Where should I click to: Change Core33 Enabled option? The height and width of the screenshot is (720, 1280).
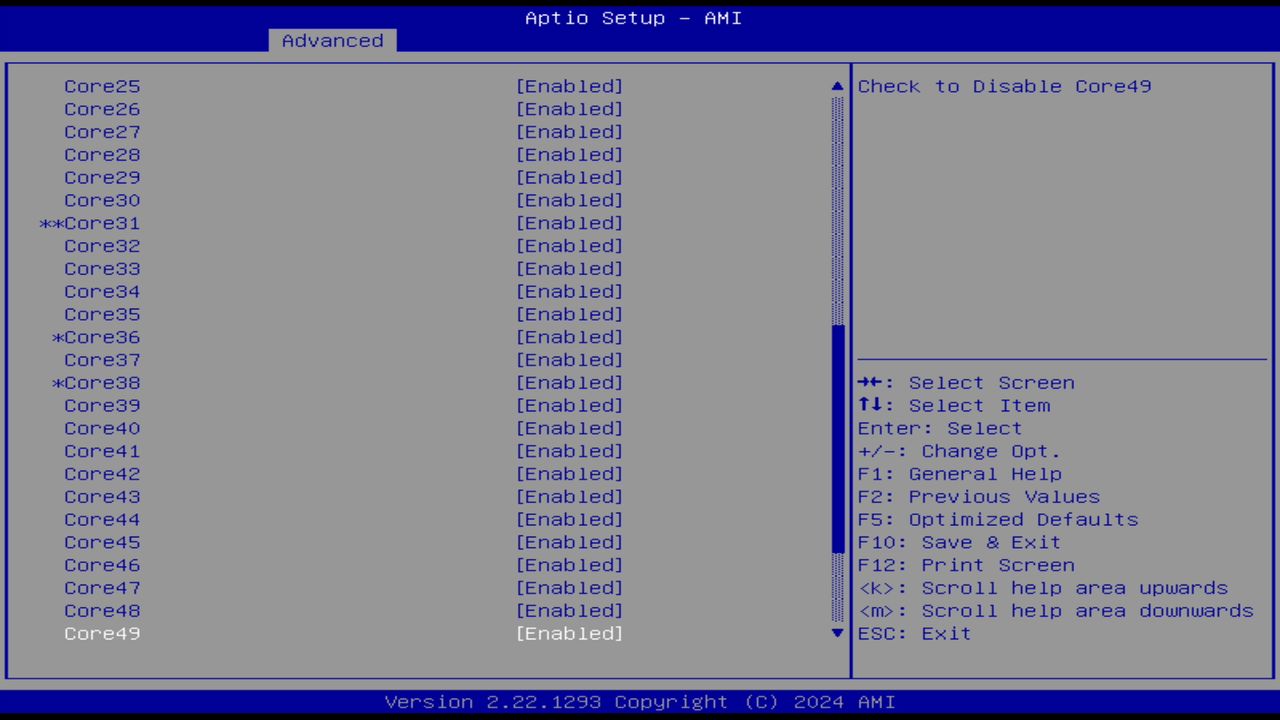point(569,269)
